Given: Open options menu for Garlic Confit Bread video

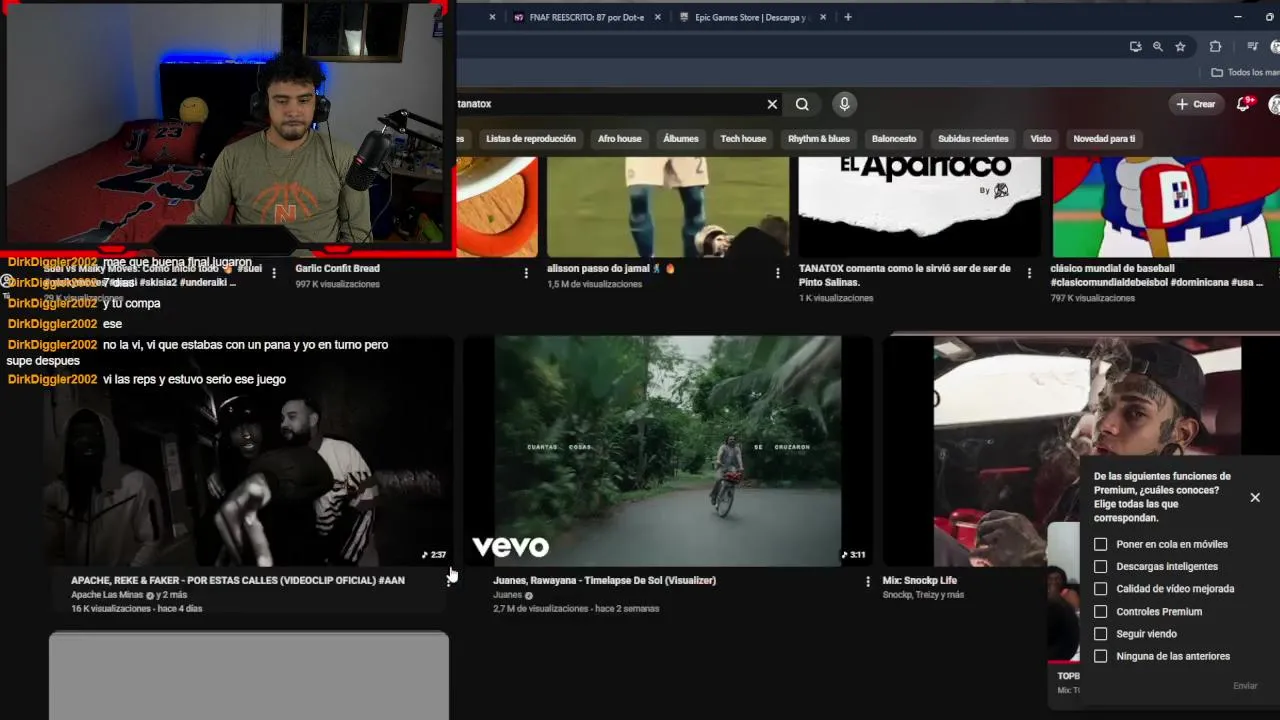Looking at the screenshot, I should point(526,273).
